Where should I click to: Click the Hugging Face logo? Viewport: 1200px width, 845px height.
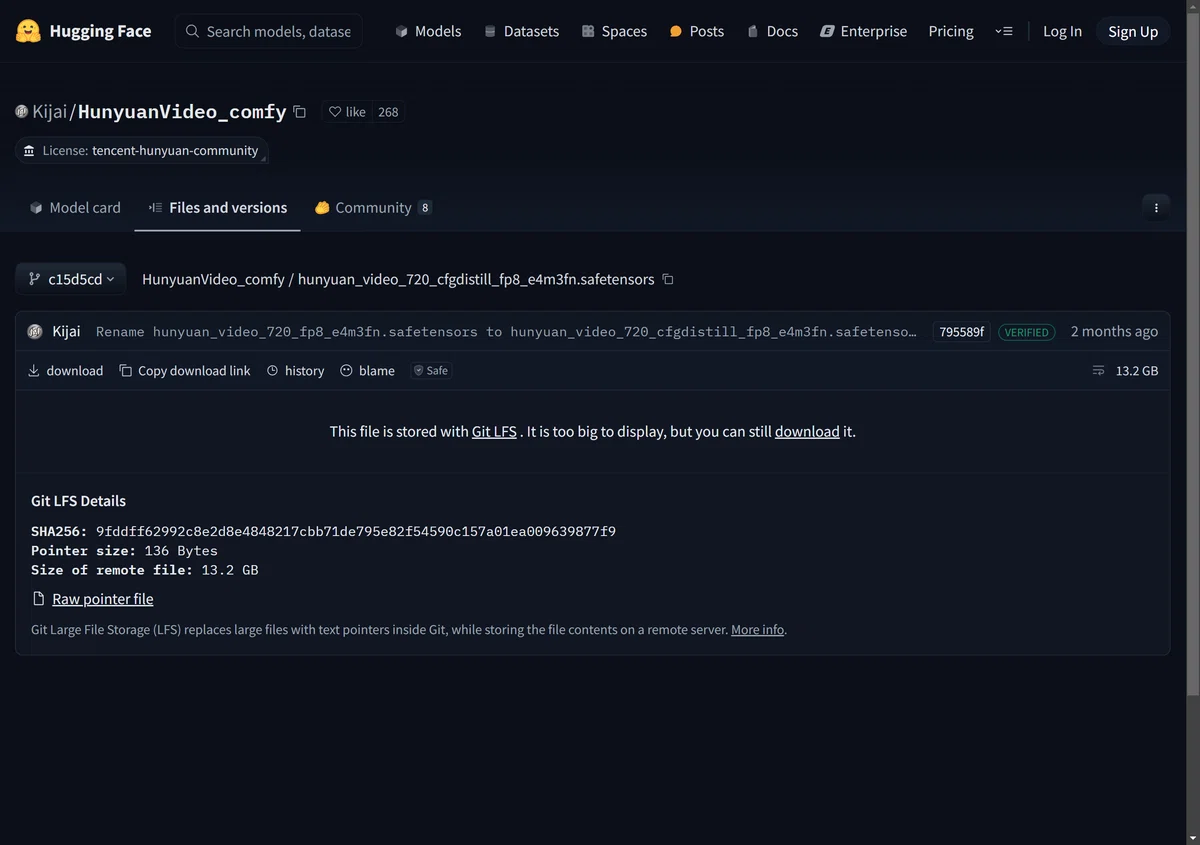[x=83, y=31]
